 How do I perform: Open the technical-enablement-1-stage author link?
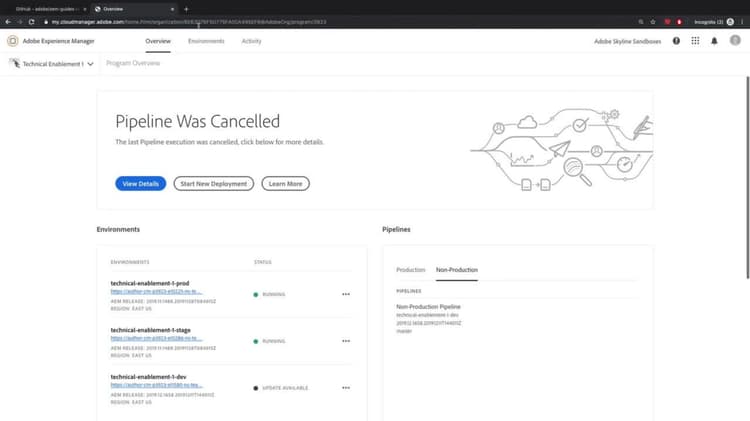click(x=156, y=338)
